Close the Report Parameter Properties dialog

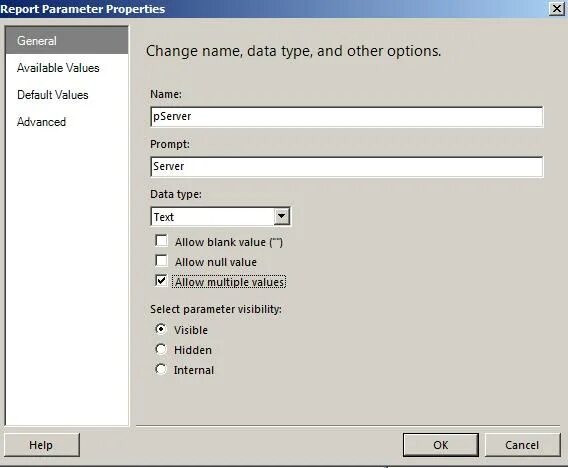[557, 8]
